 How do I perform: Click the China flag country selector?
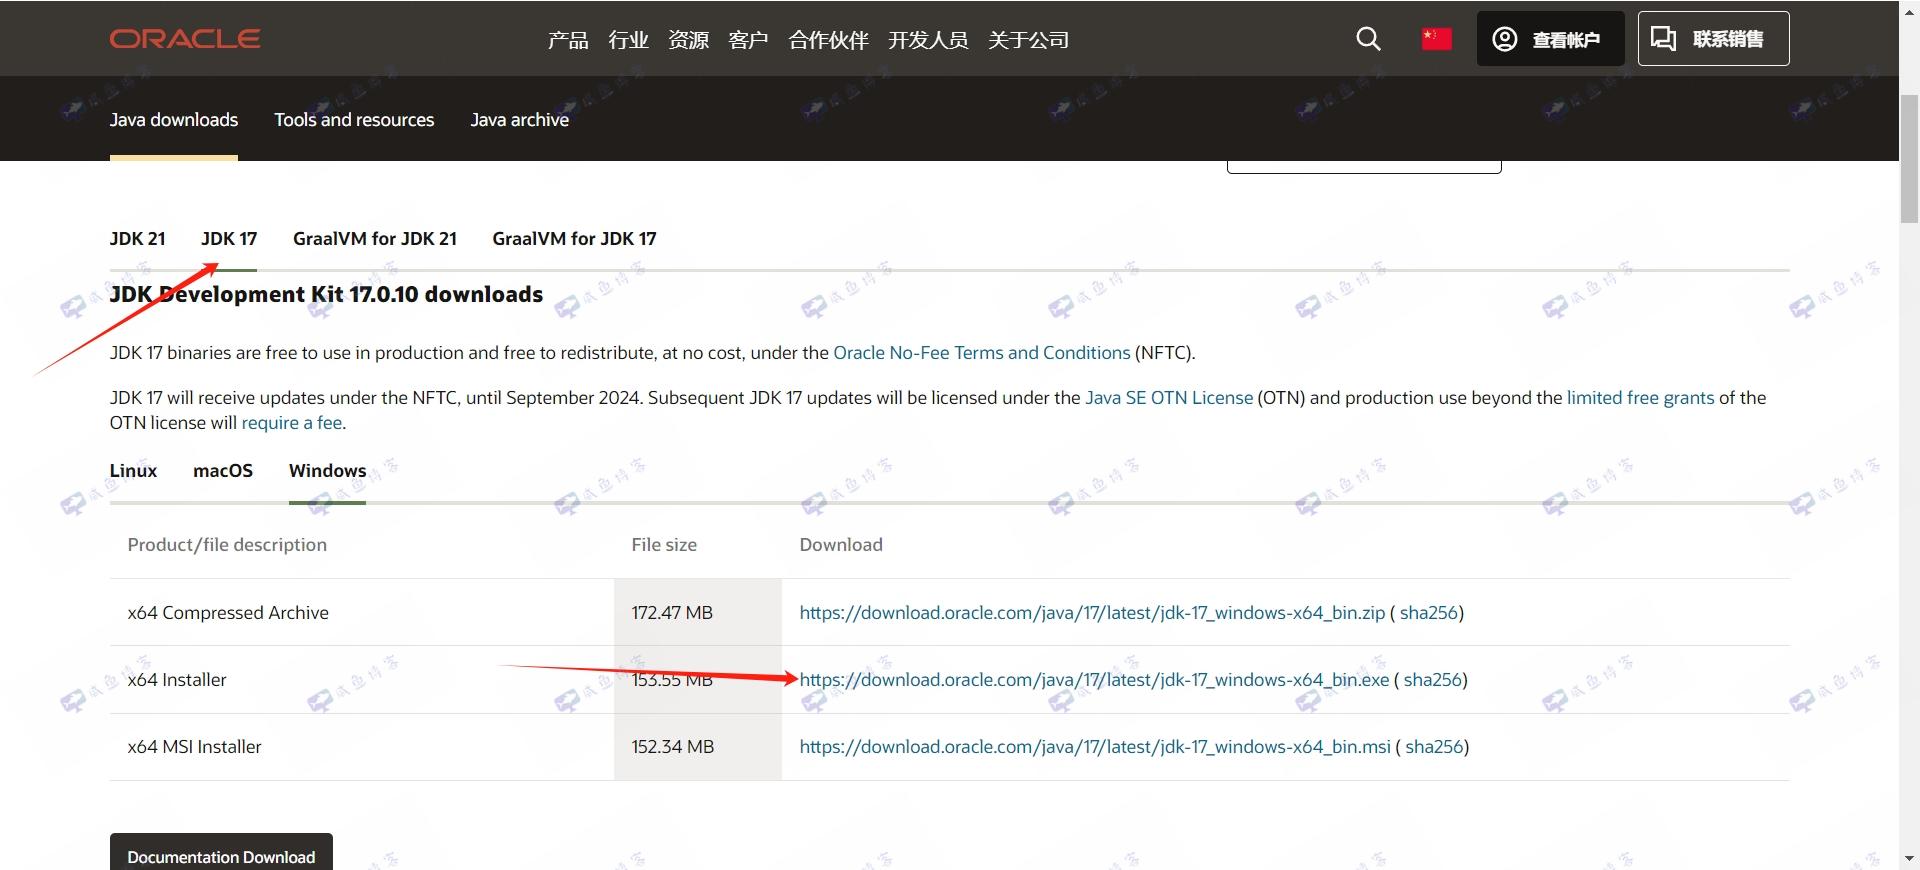[1436, 39]
